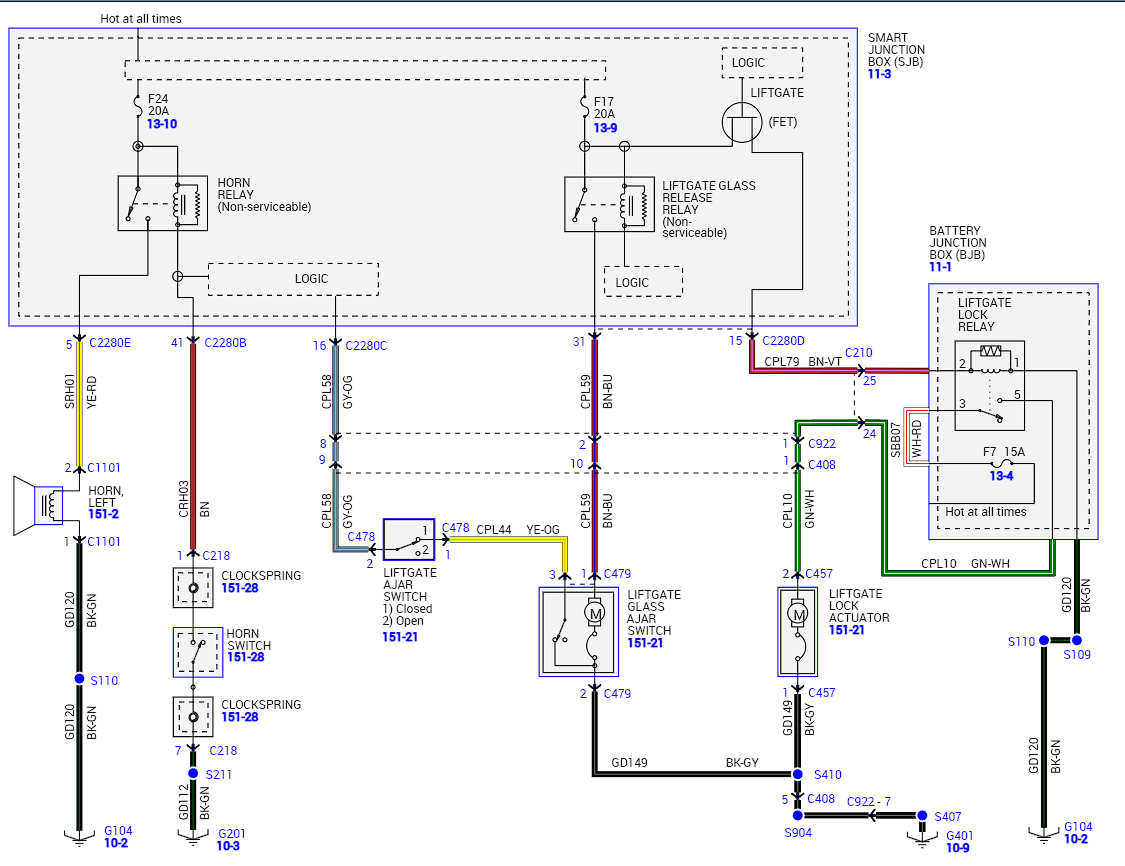Click the Liftgate Glass Ajar Switch component box
The image size is (1125, 866).
(x=578, y=631)
